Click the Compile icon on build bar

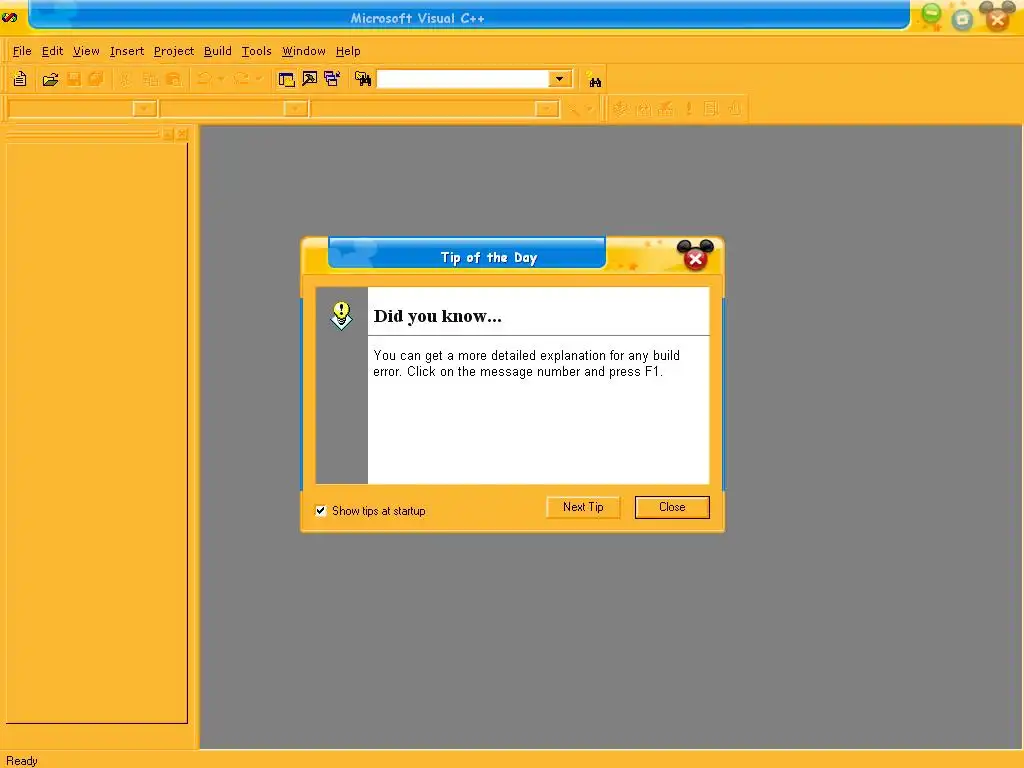click(x=620, y=109)
